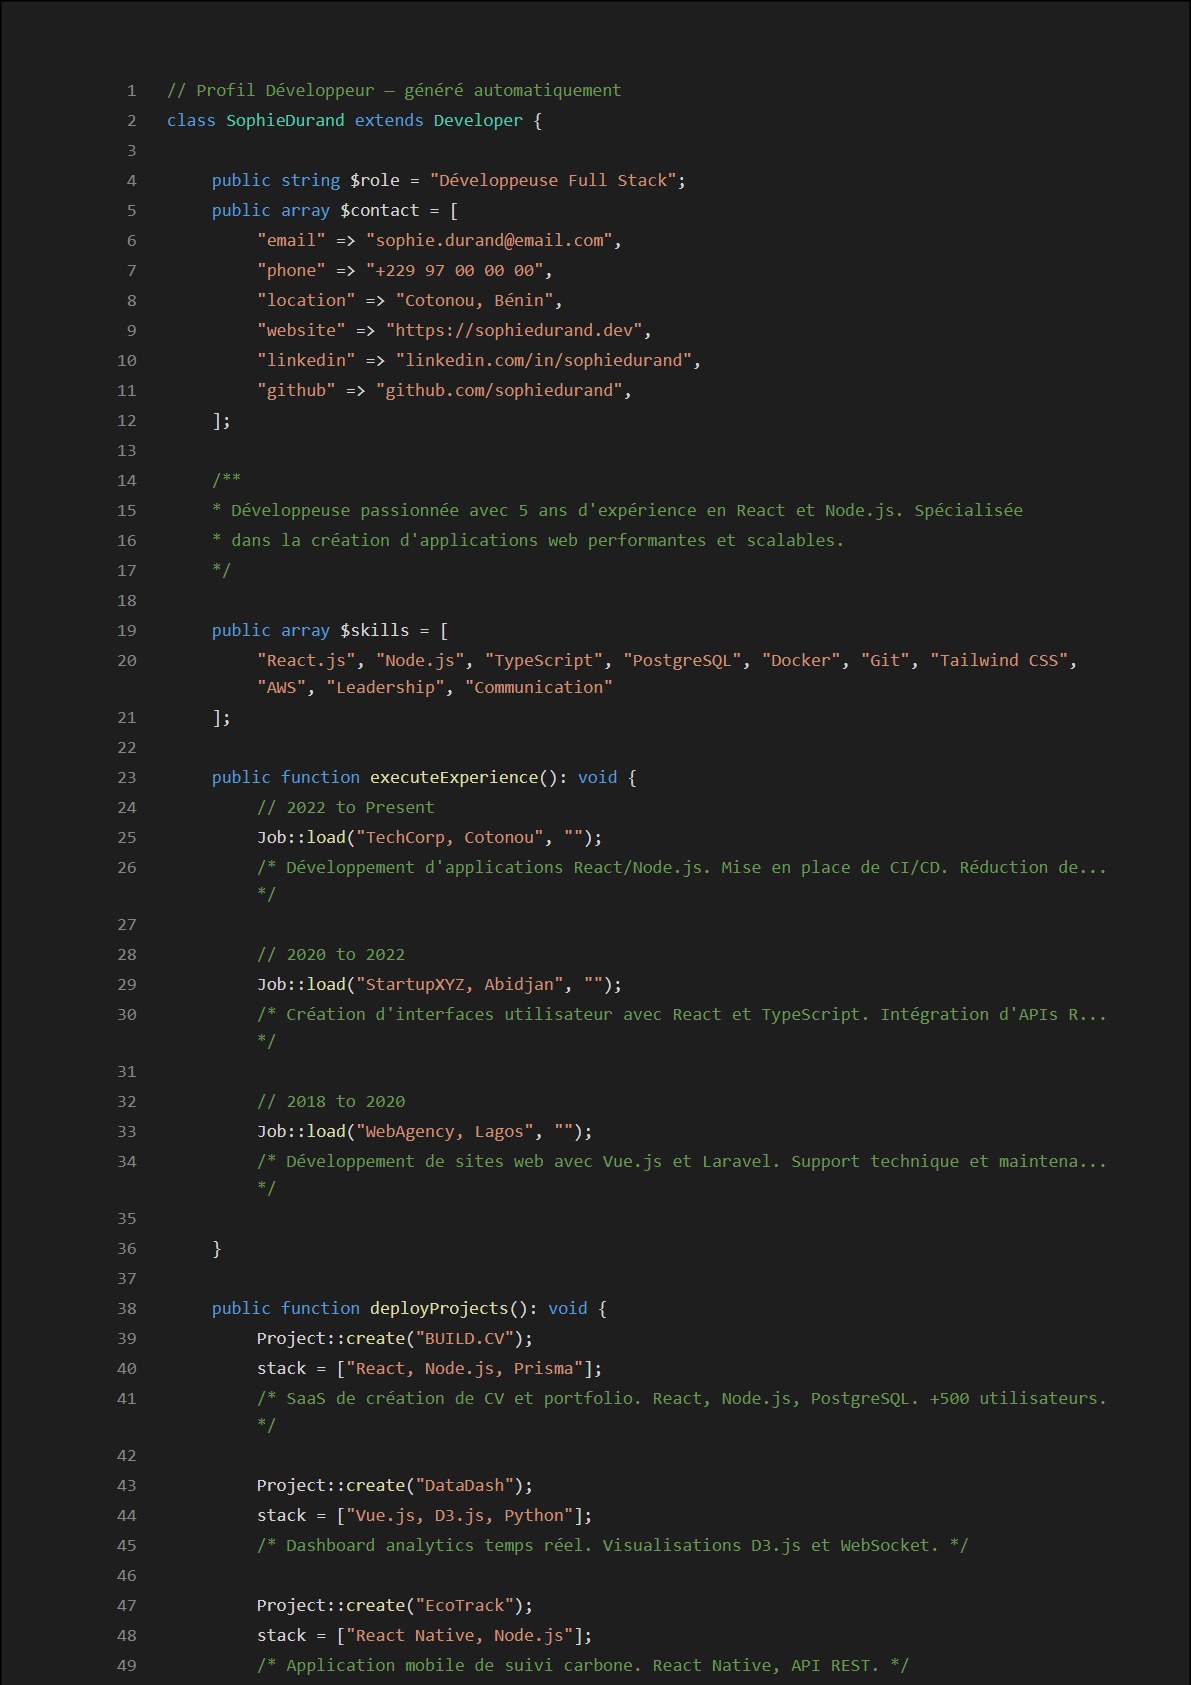Screen dimensions: 1191x1685
Task: Click the "Tailwind CSS" skill
Action: [x=999, y=660]
